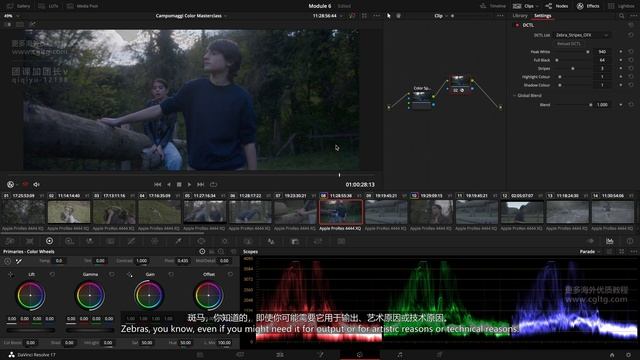Viewport: 640px width, 360px height.
Task: Open the Curves palette
Action: (x=131, y=241)
